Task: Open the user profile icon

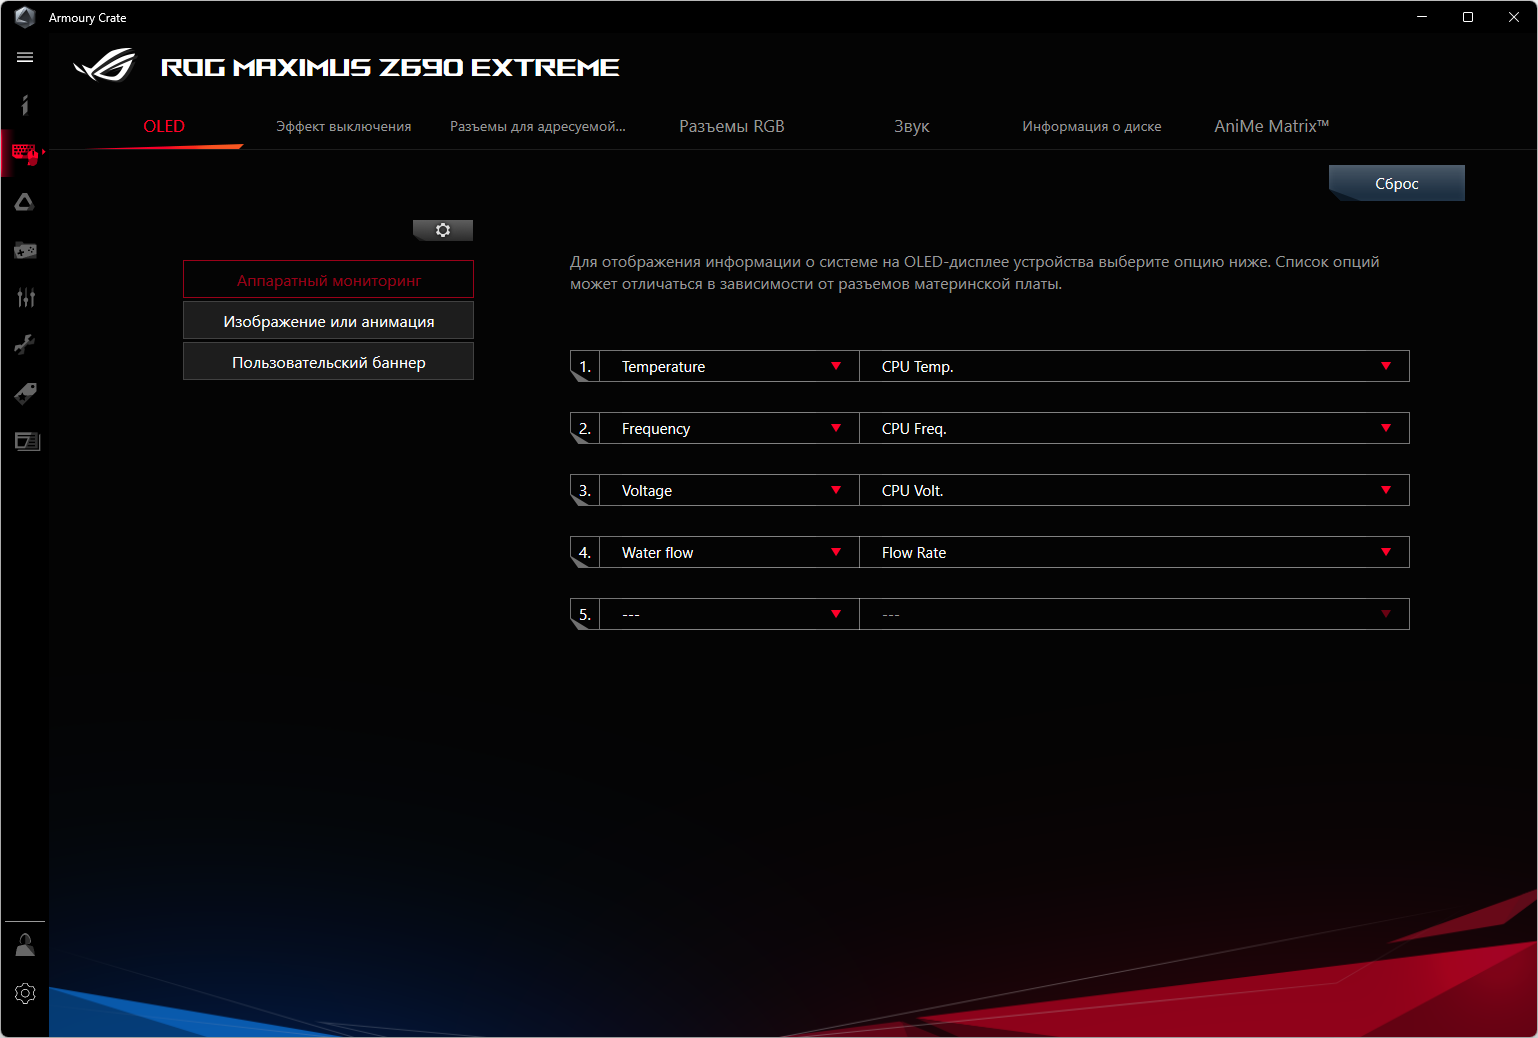Action: [25, 945]
